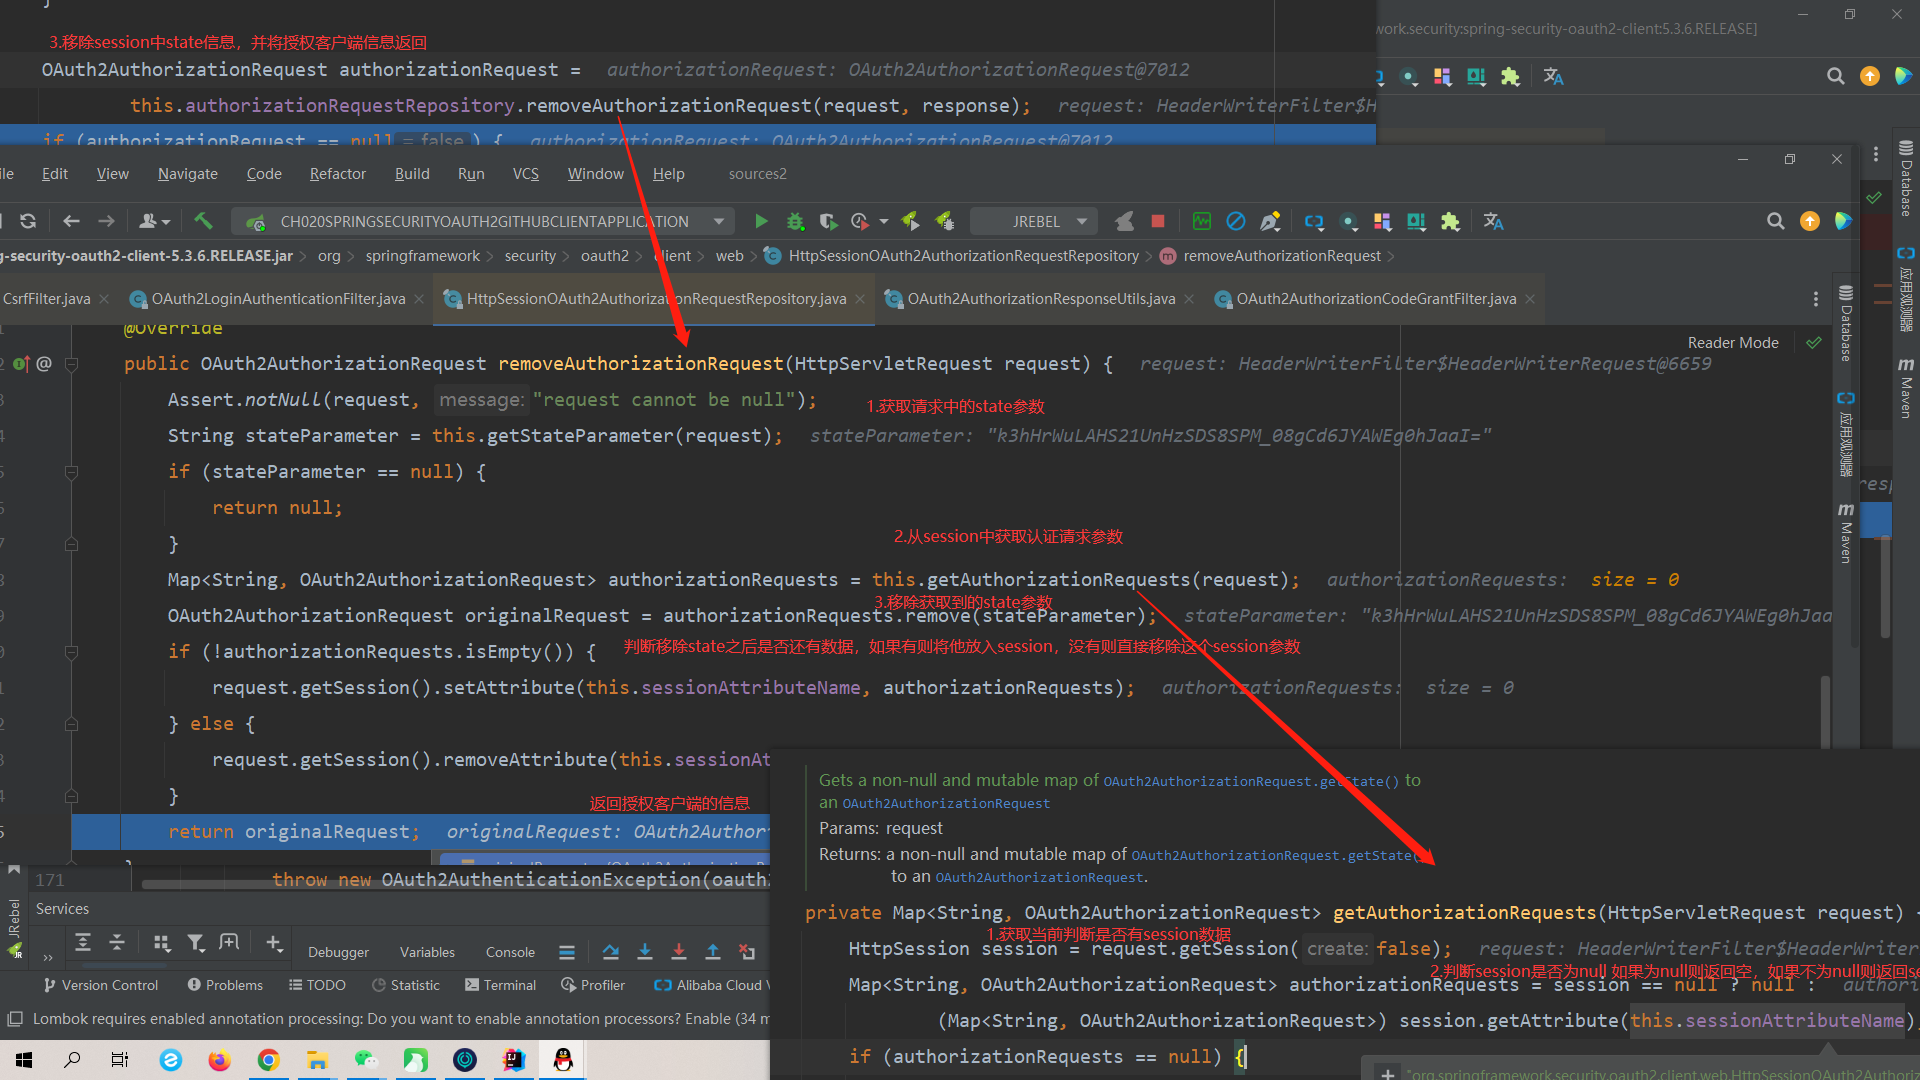The width and height of the screenshot is (1920, 1080).
Task: Open services Group By dropdown
Action: [162, 942]
